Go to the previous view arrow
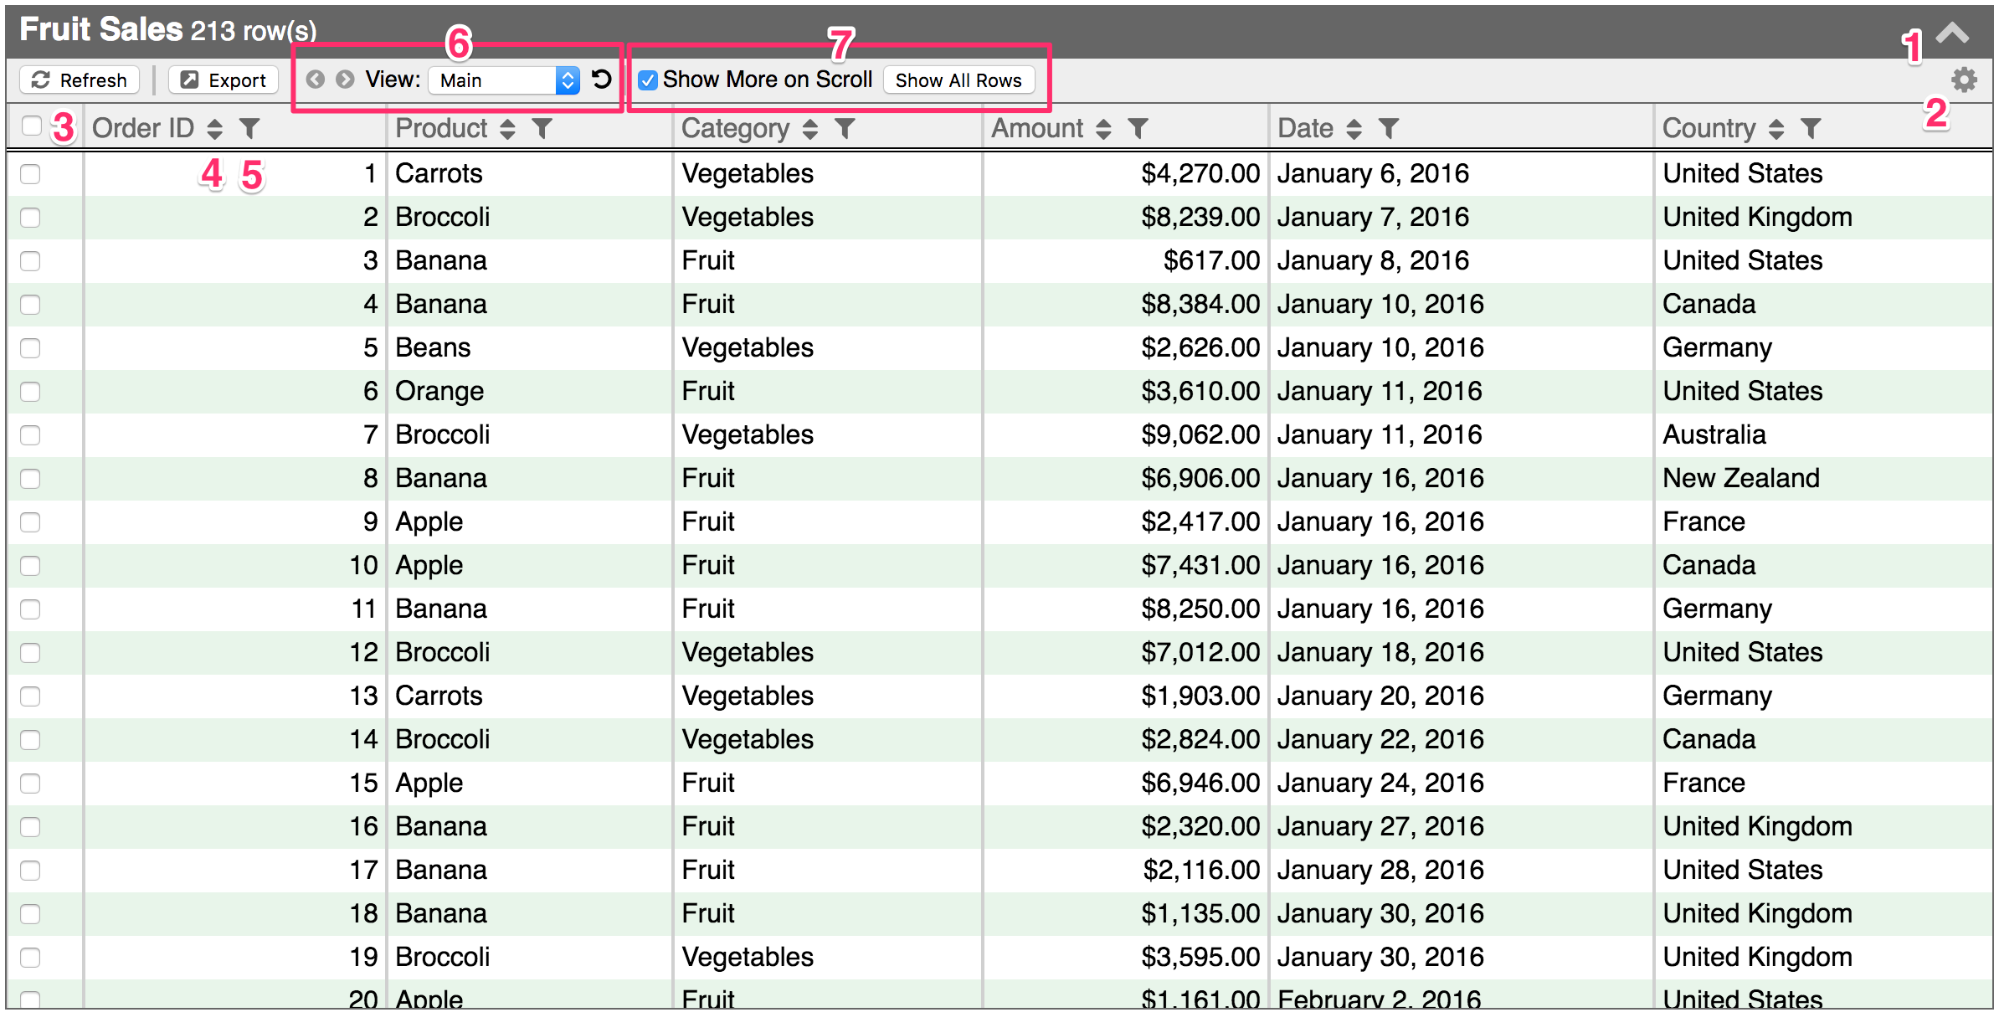This screenshot has width=1999, height=1017. click(315, 79)
